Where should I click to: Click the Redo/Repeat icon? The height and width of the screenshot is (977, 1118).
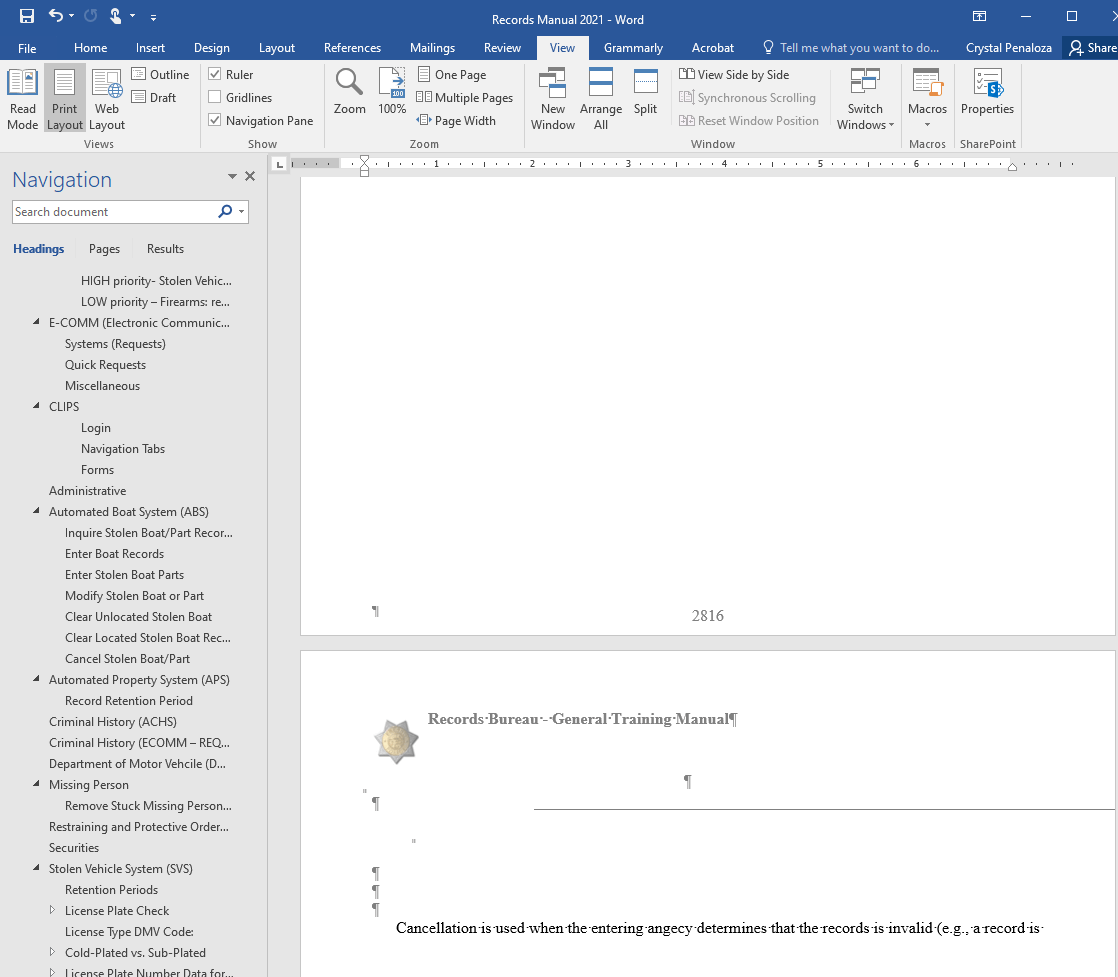[x=91, y=16]
